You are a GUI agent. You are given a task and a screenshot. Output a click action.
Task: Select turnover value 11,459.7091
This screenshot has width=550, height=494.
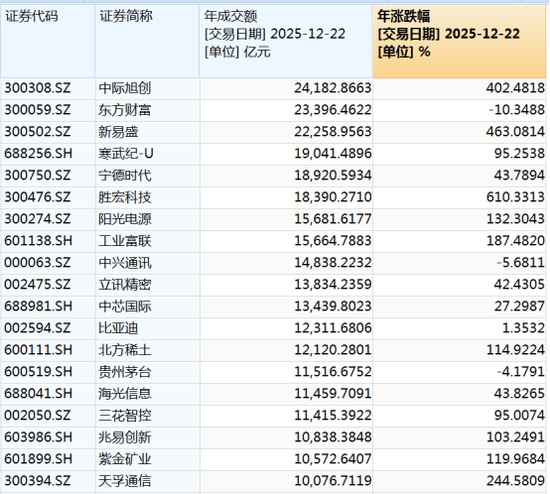point(333,393)
